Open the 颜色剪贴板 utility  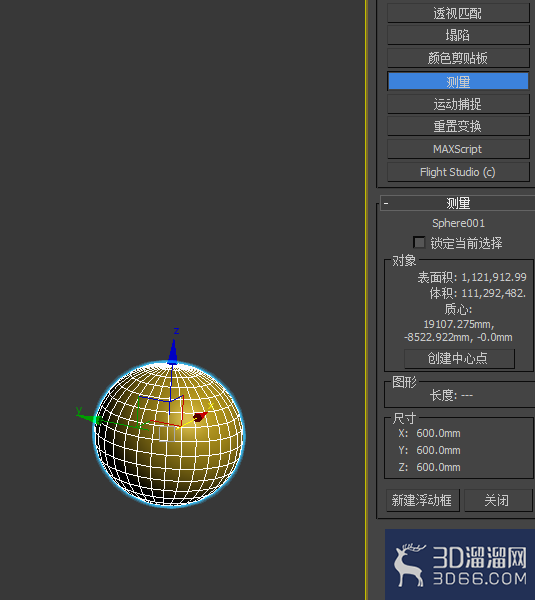point(458,58)
